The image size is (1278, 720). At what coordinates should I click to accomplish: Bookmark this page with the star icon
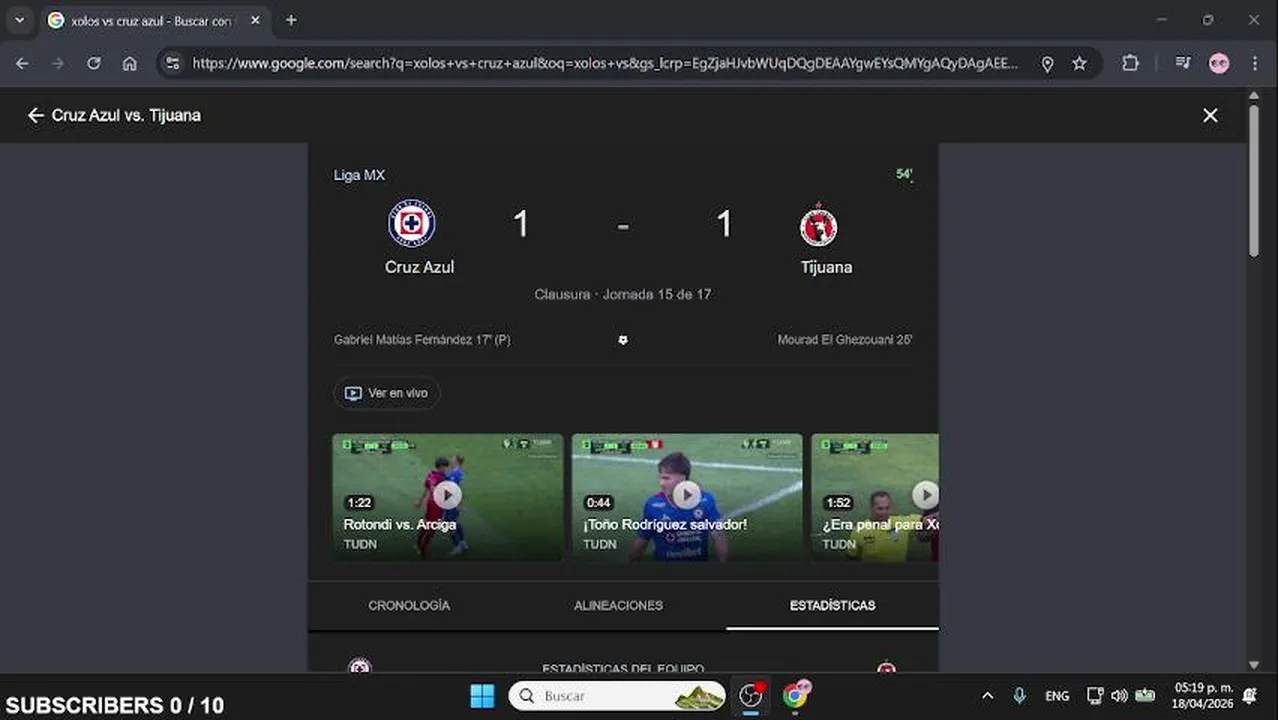(x=1079, y=63)
